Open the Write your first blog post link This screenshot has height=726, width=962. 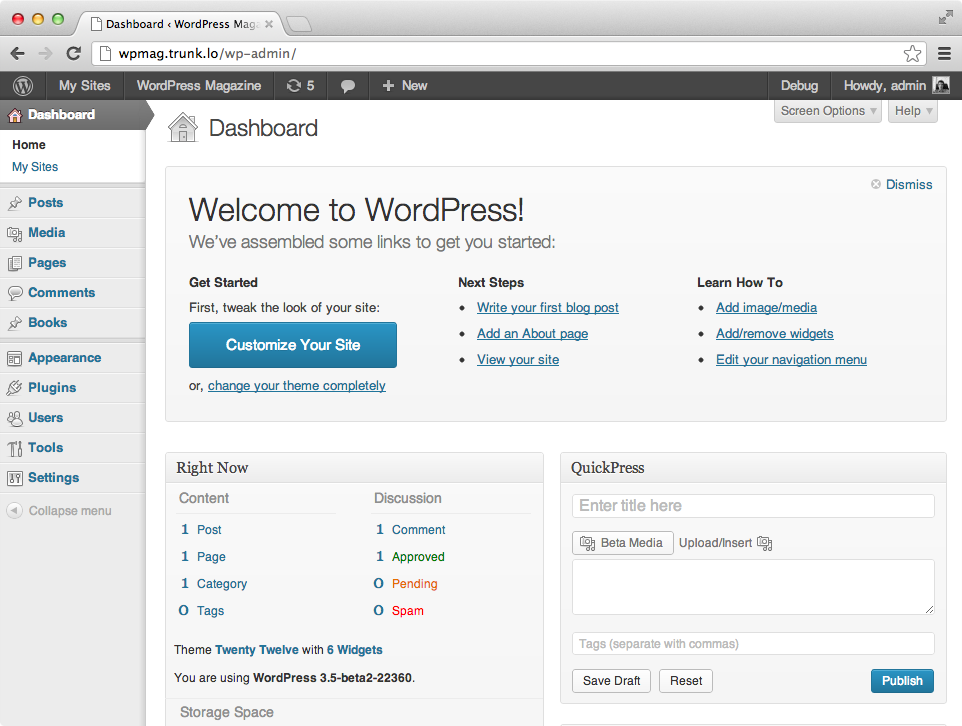coord(547,308)
